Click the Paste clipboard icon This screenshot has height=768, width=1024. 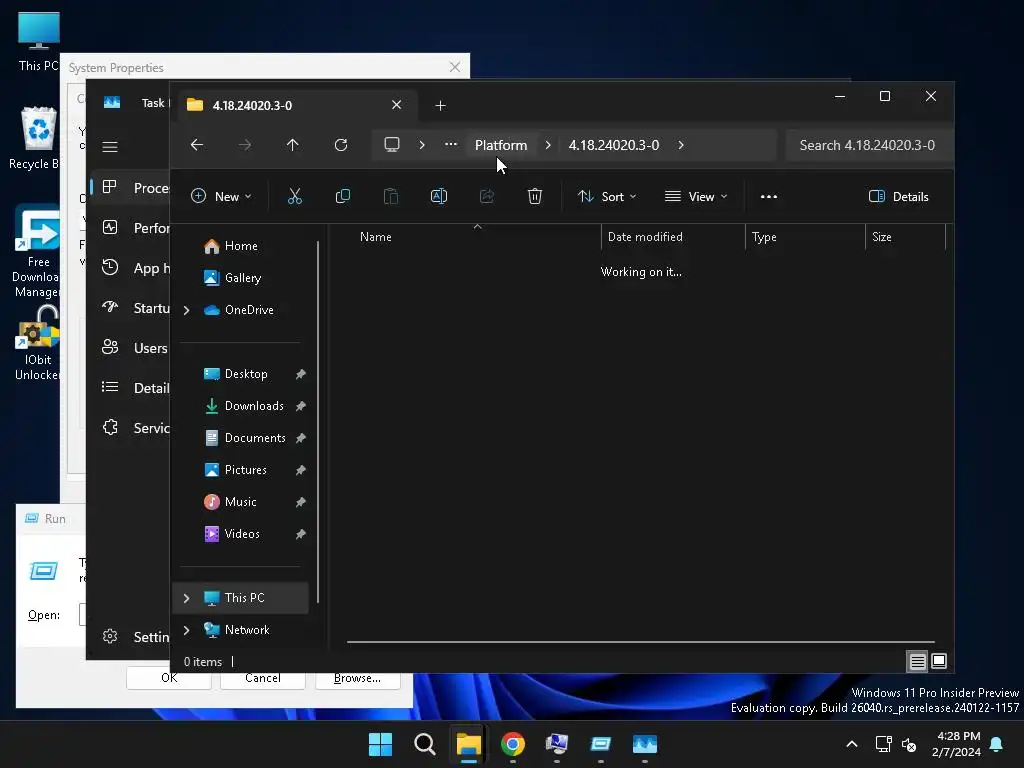tap(391, 196)
